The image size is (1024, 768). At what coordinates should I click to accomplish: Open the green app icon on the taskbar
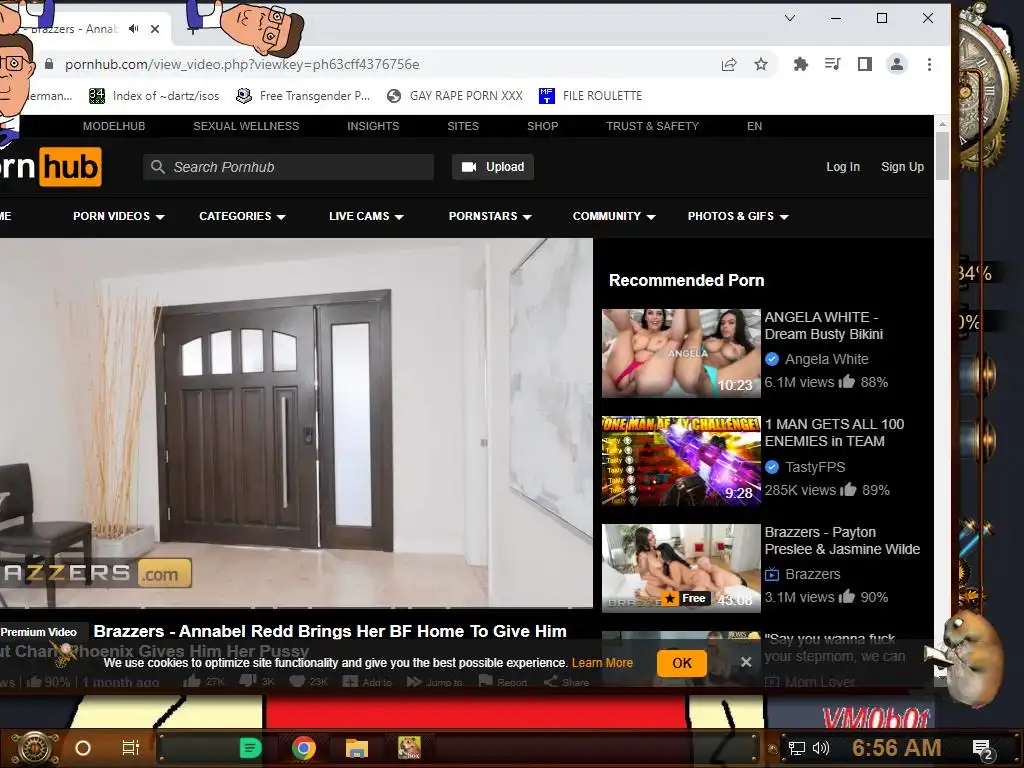tap(250, 748)
